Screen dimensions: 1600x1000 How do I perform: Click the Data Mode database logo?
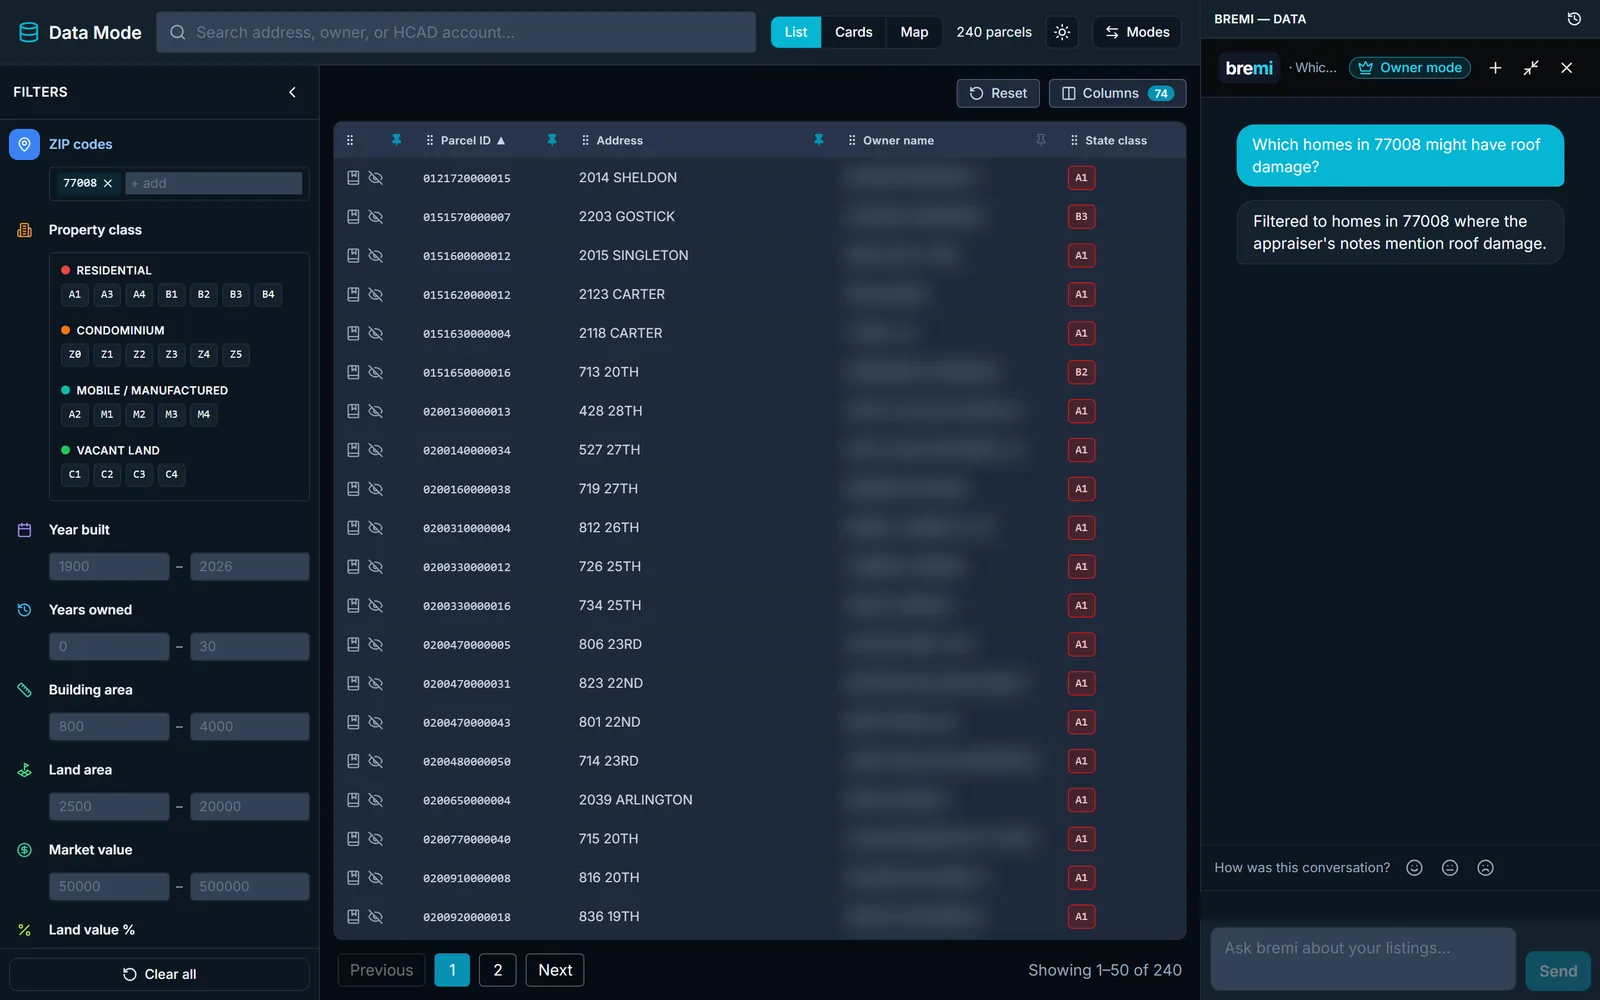(29, 32)
